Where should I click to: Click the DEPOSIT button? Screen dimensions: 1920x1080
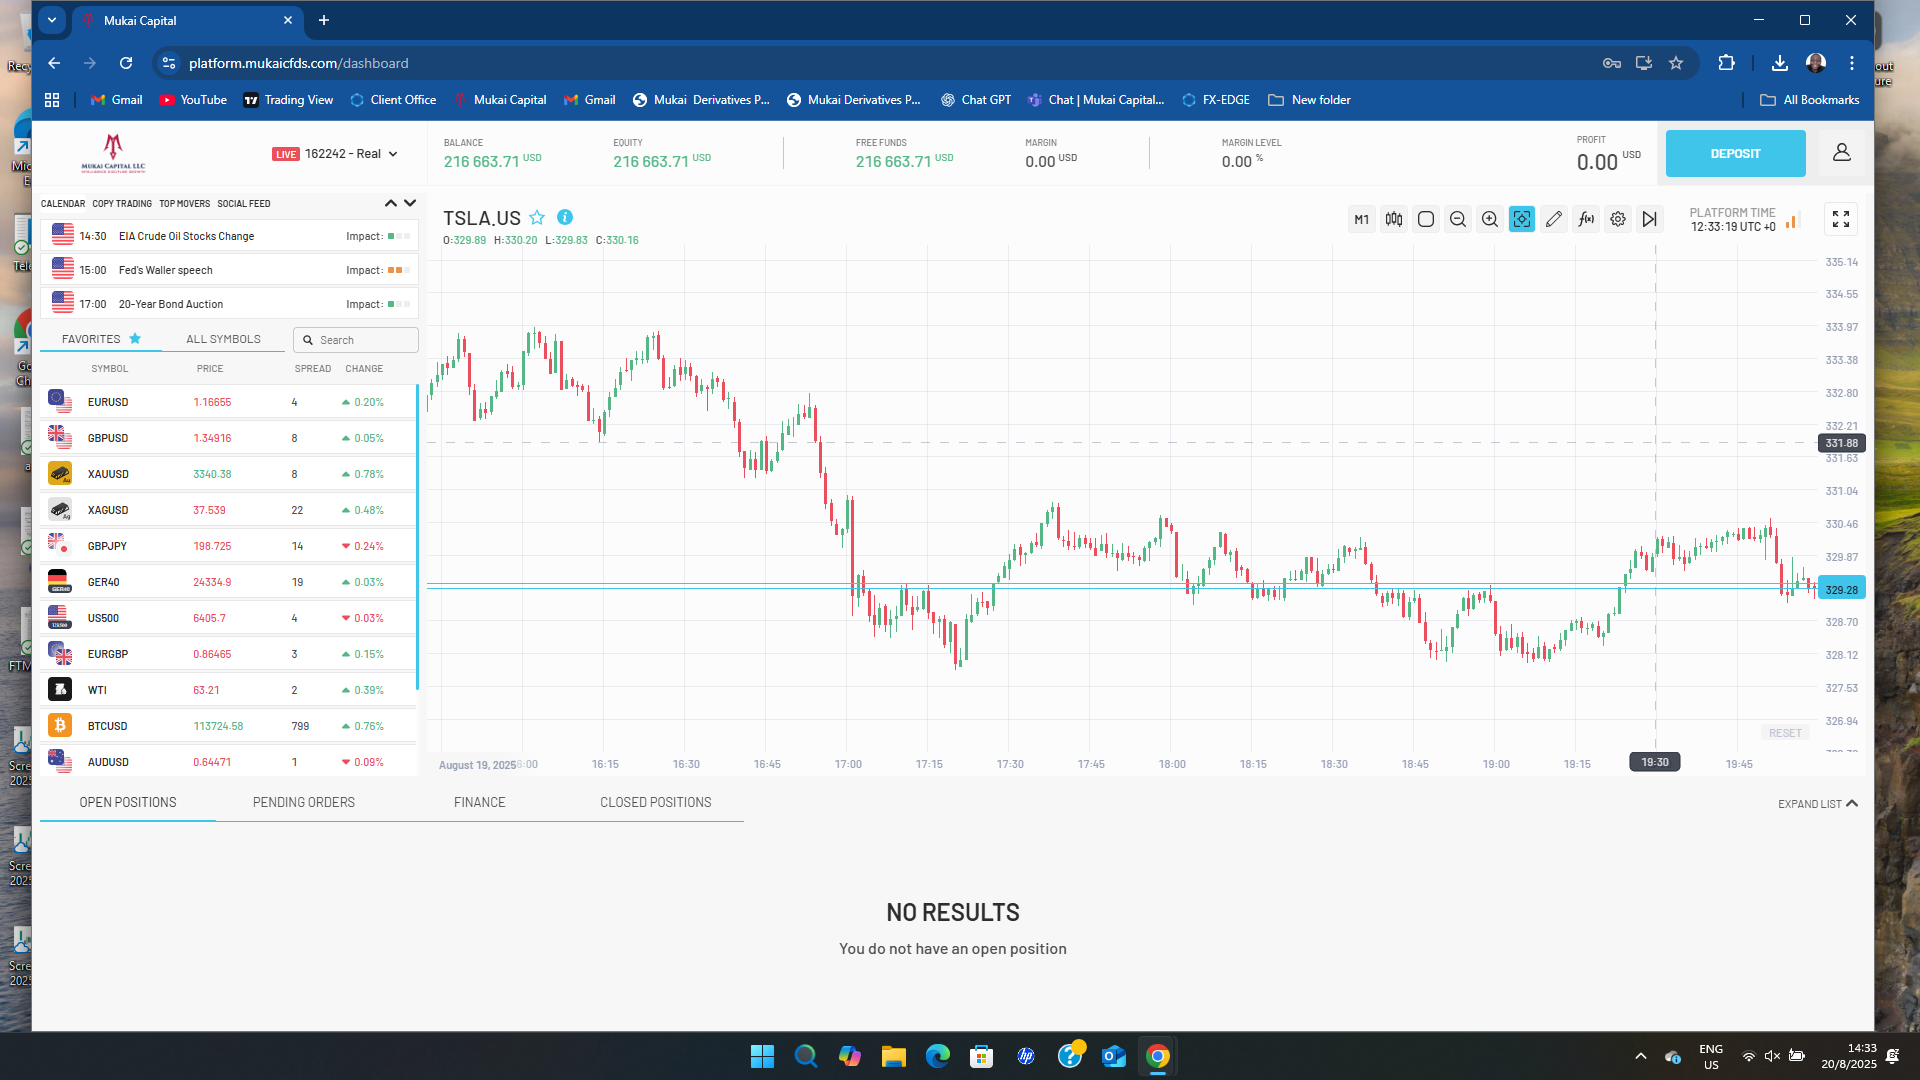coord(1735,153)
